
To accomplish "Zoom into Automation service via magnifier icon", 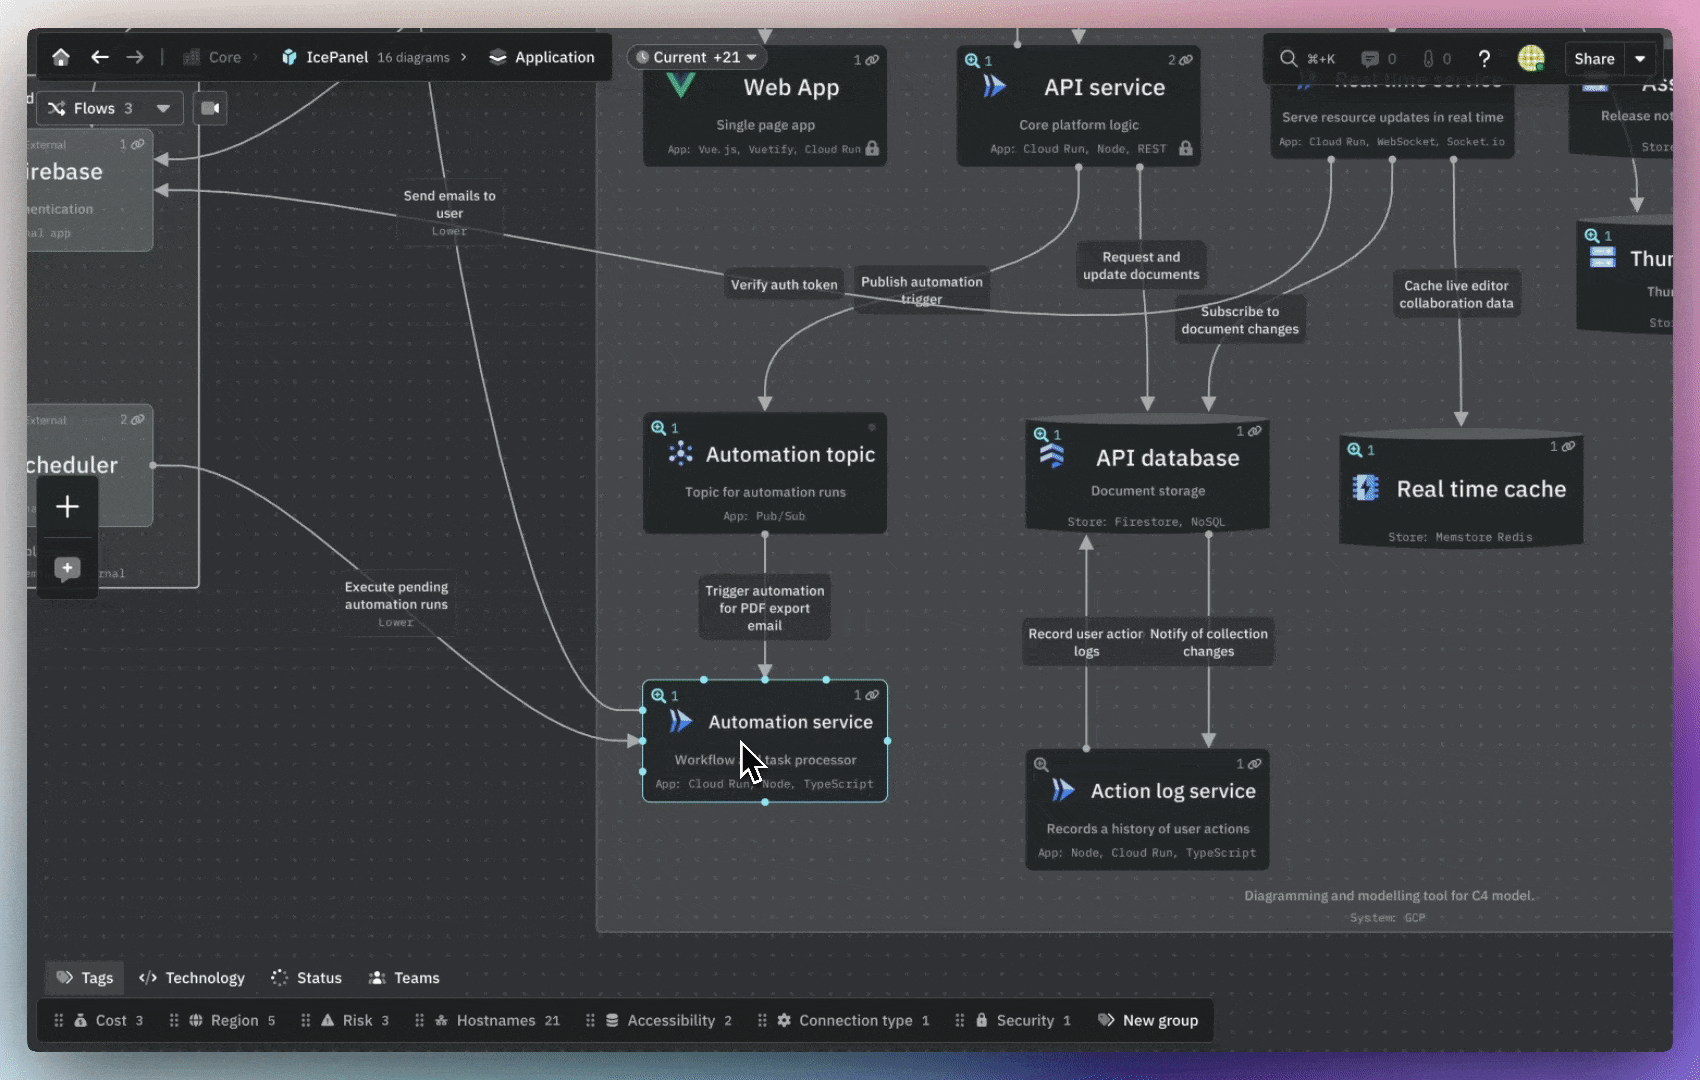I will (658, 695).
